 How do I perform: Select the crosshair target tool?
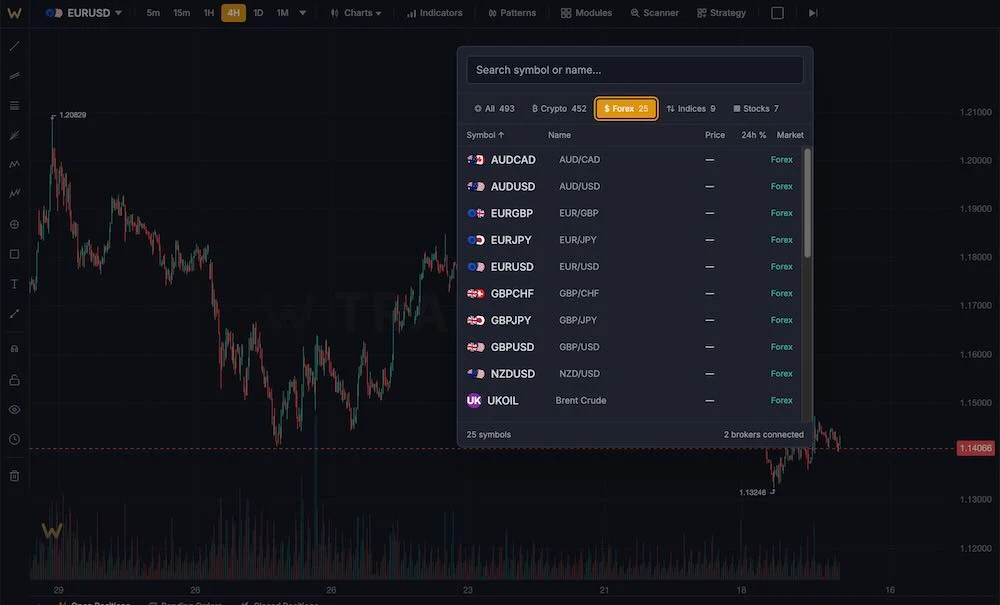point(14,224)
